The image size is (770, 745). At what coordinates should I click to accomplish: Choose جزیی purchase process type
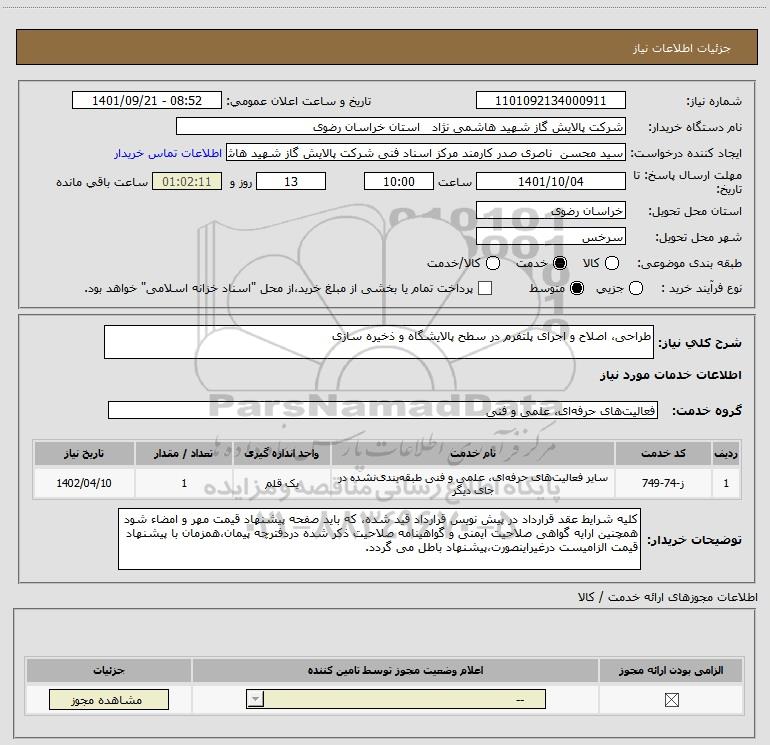635,288
